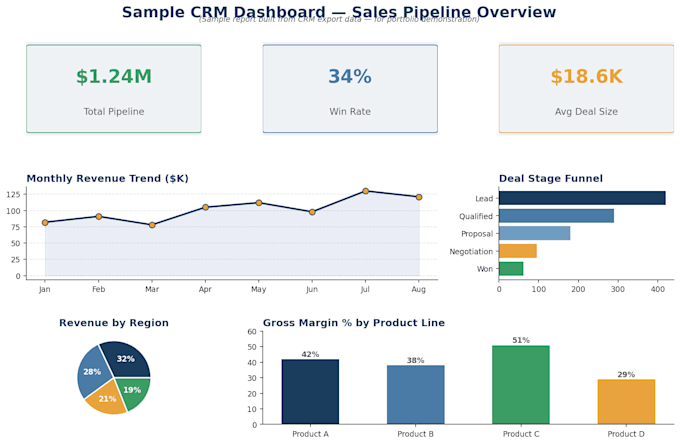The image size is (680, 444).
Task: Click the 'Total Pipeline' caption
Action: click(x=114, y=111)
